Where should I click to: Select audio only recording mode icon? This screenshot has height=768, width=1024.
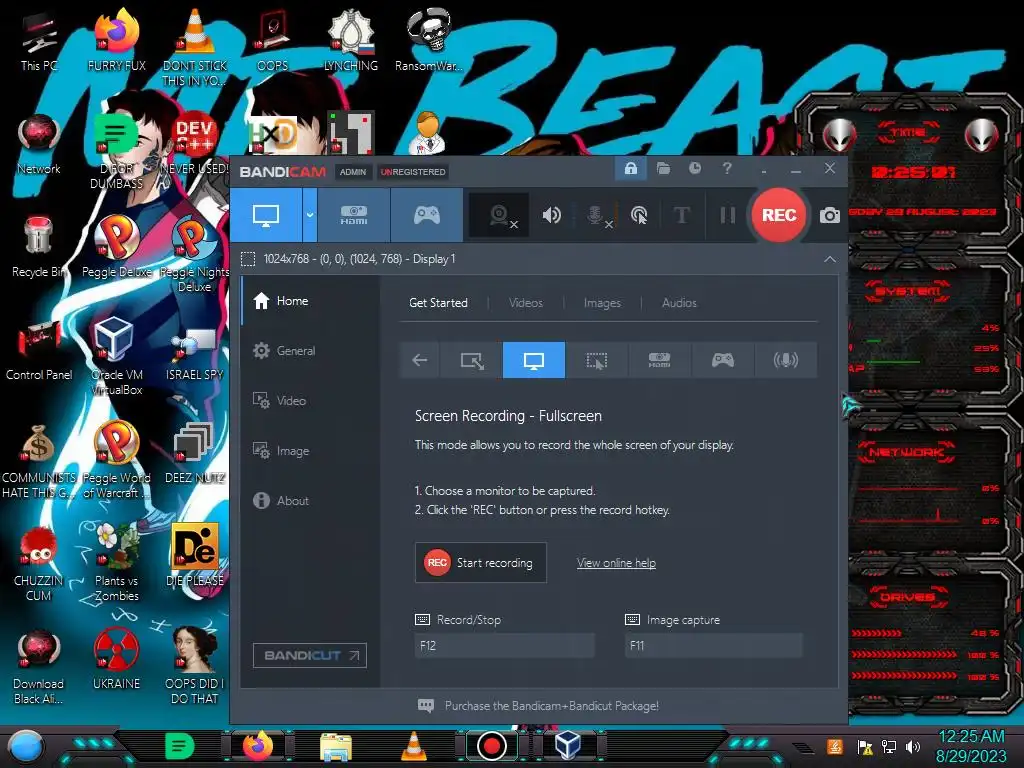pos(786,360)
